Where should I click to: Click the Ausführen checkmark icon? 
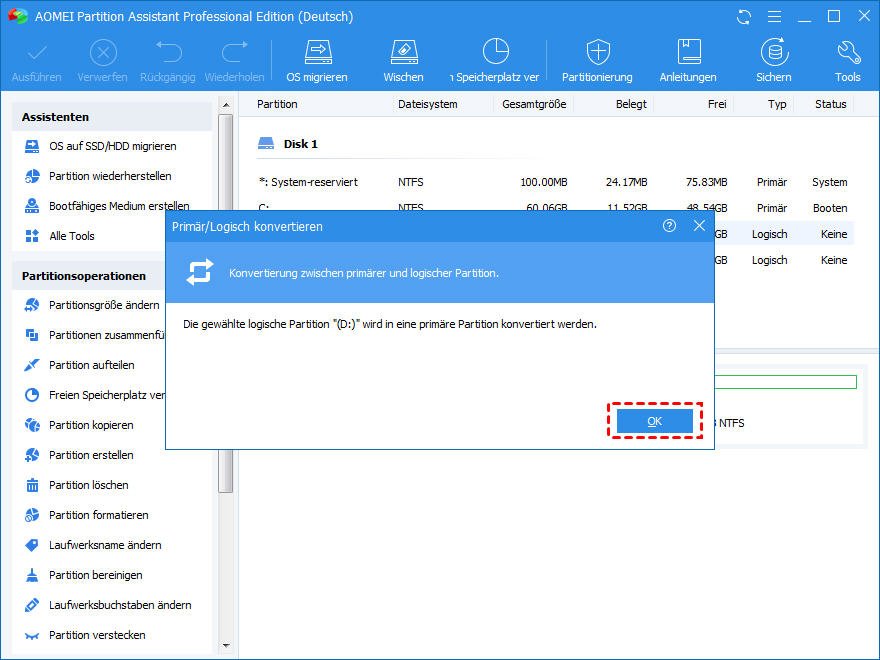pos(37,53)
